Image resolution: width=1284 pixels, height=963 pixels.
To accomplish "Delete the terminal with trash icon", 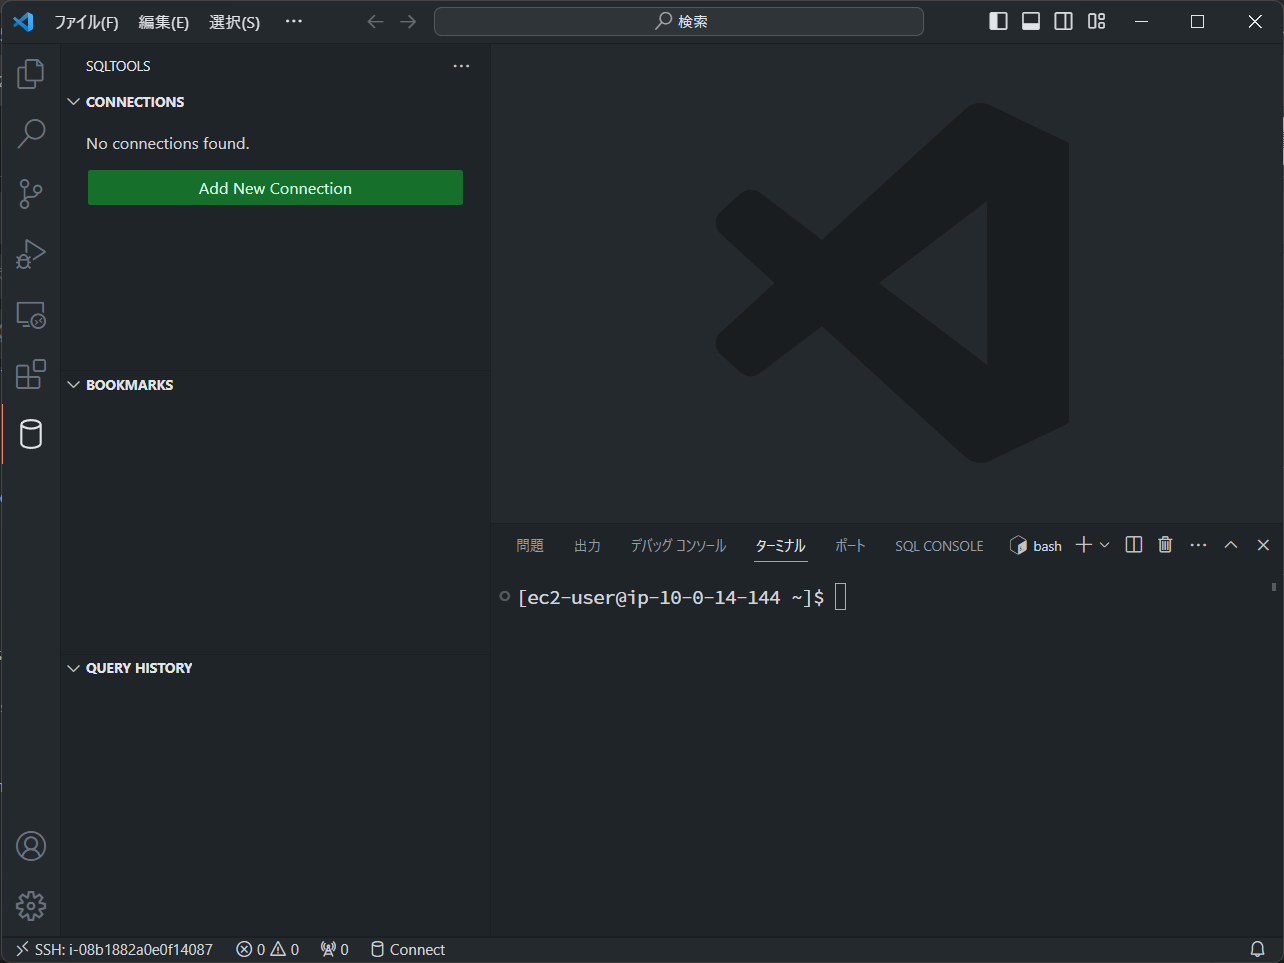I will (1165, 545).
